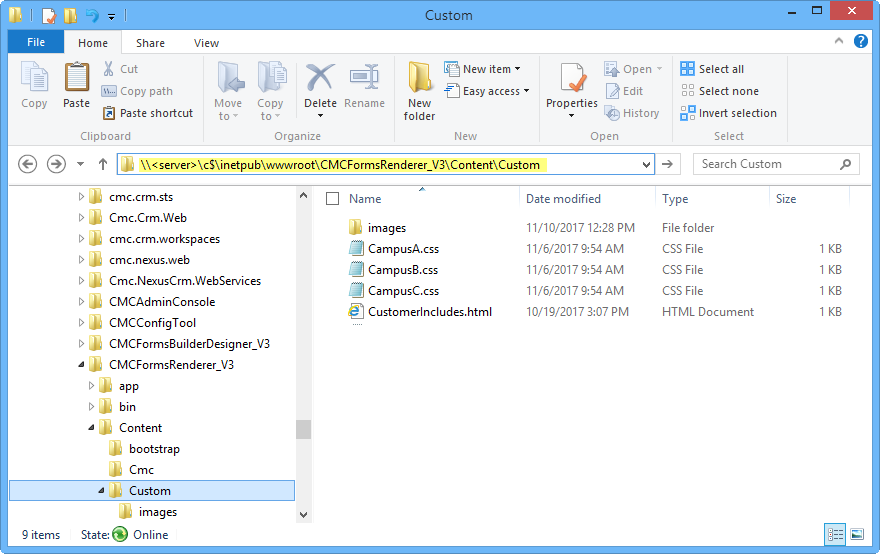Click Select all
Viewport: 880px width, 554px height.
click(x=712, y=69)
